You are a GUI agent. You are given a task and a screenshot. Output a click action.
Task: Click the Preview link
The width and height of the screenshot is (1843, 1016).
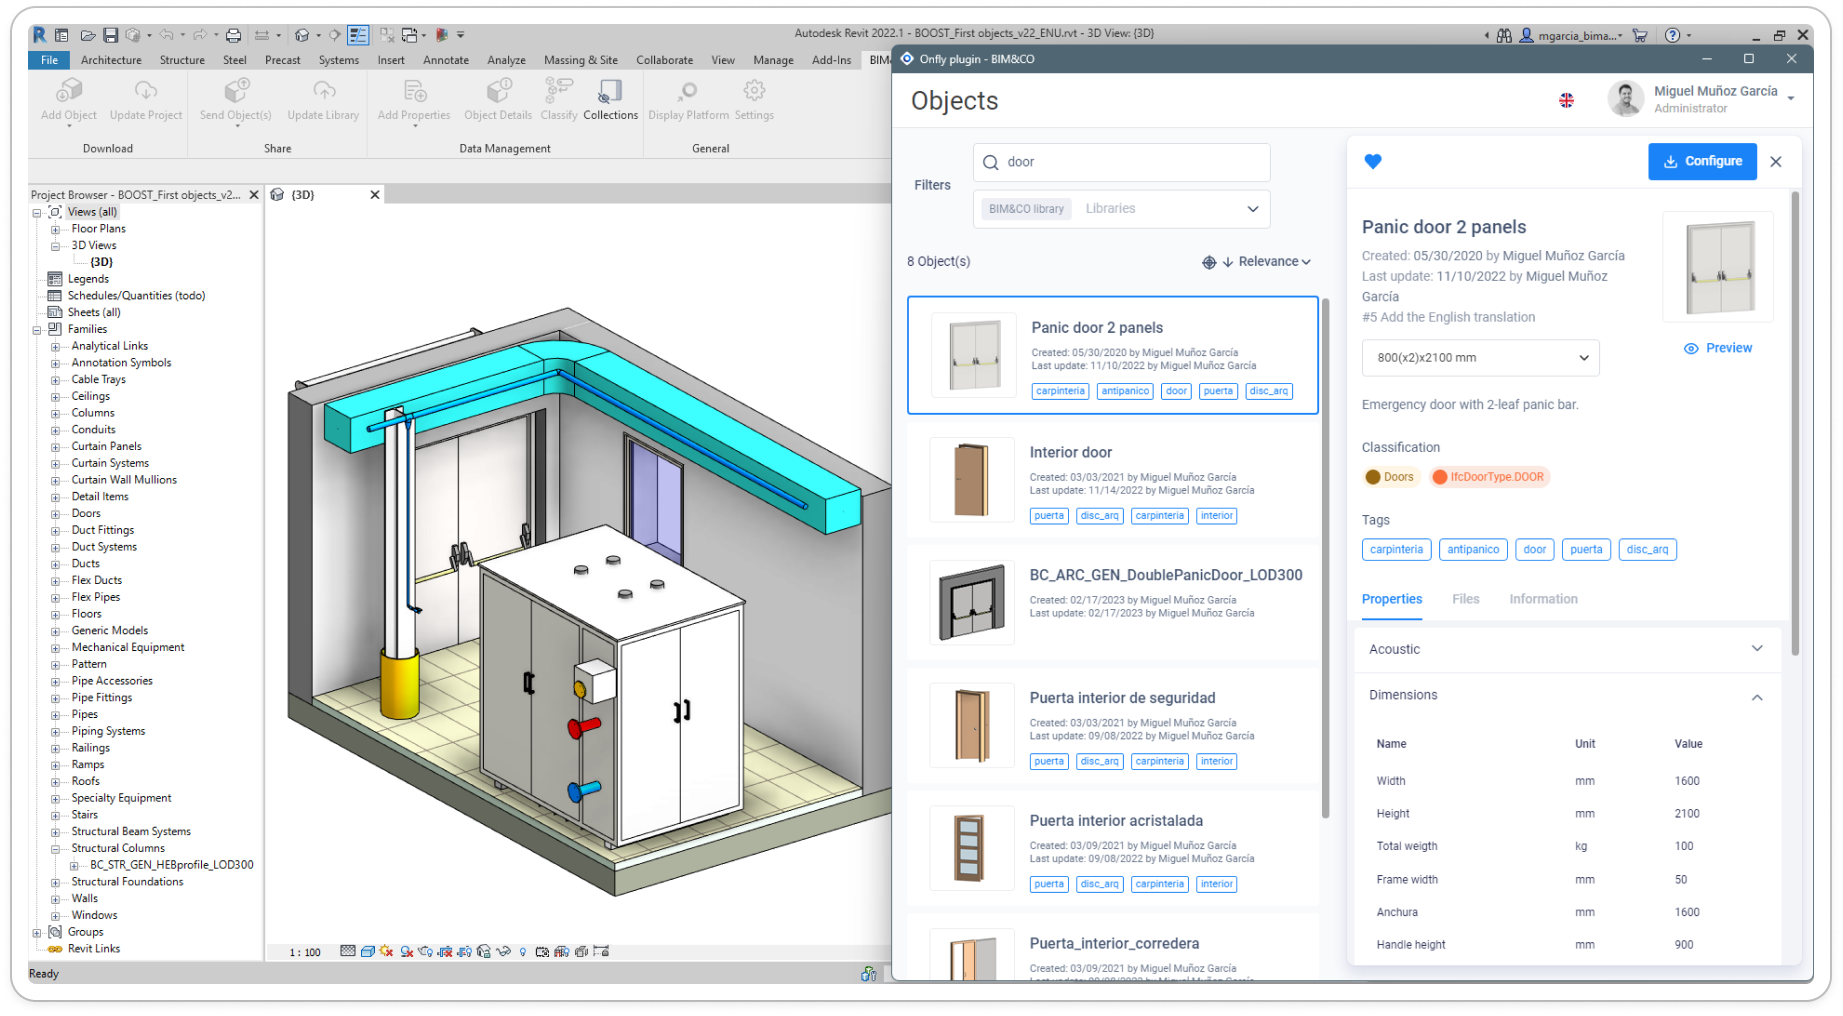tap(1718, 348)
